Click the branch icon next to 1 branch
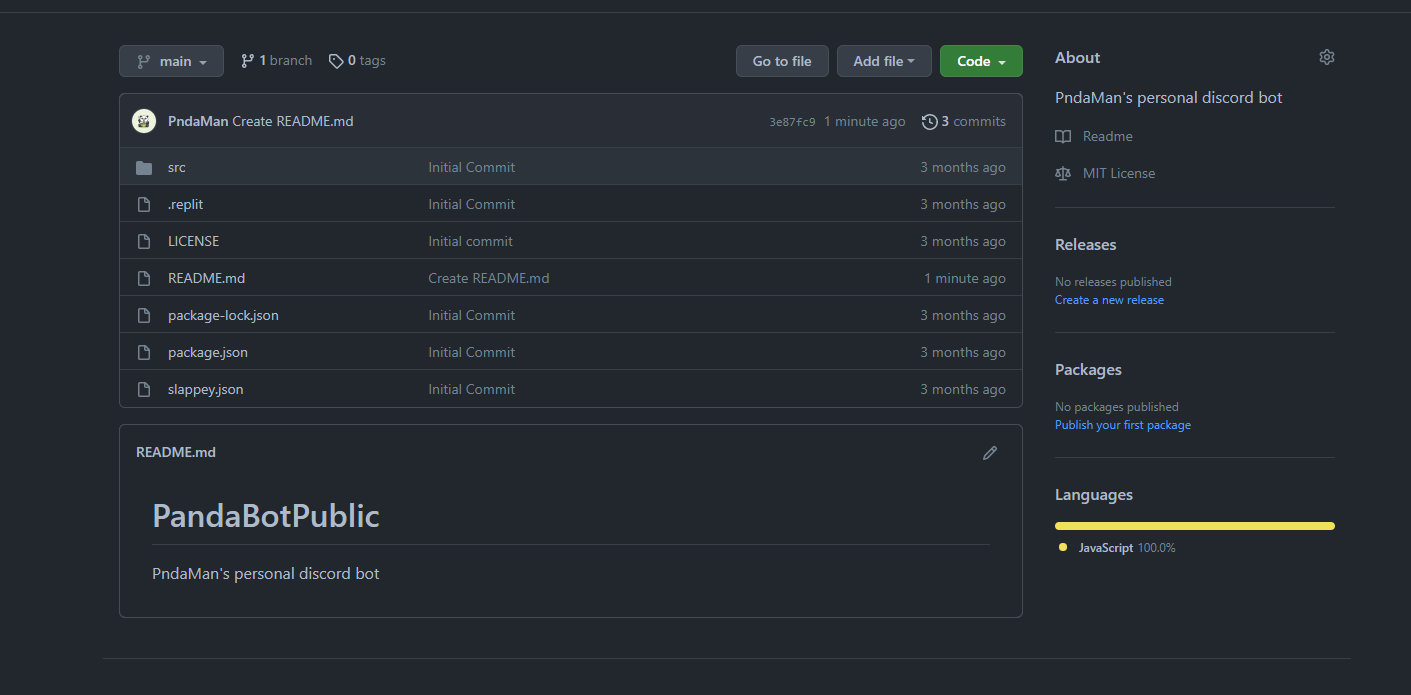Screen dimensions: 1411x695 point(247,61)
